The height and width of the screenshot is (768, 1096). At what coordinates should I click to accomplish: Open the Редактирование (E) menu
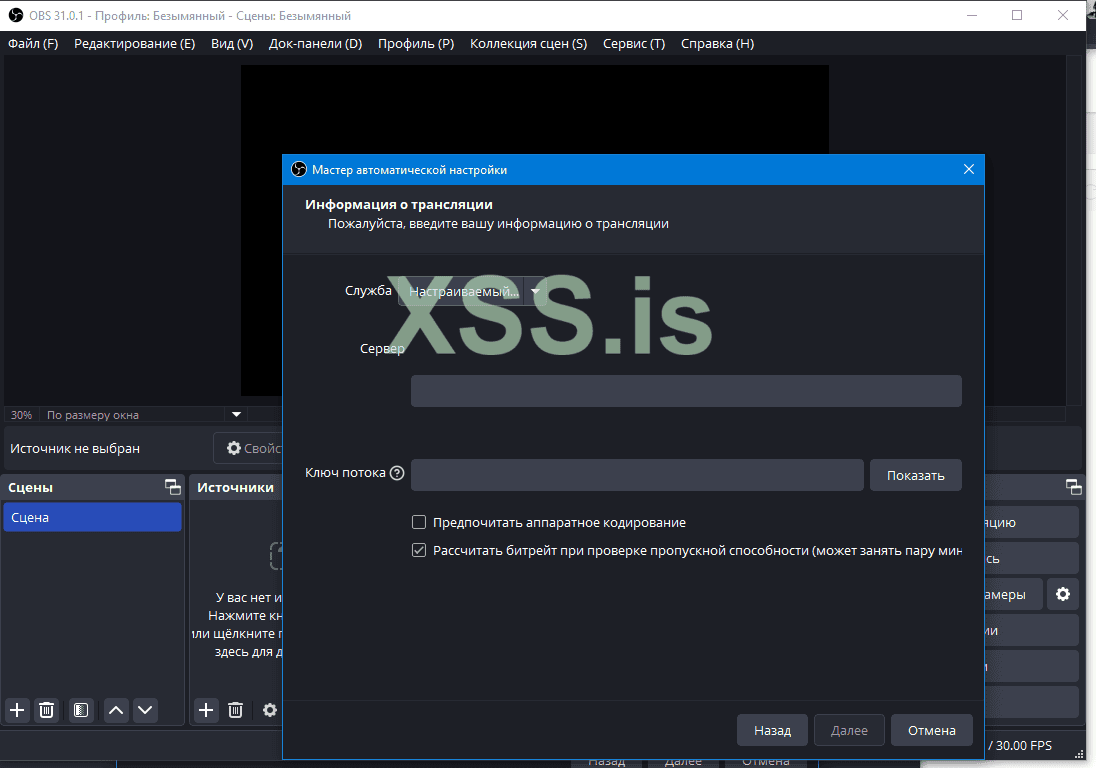[x=134, y=43]
